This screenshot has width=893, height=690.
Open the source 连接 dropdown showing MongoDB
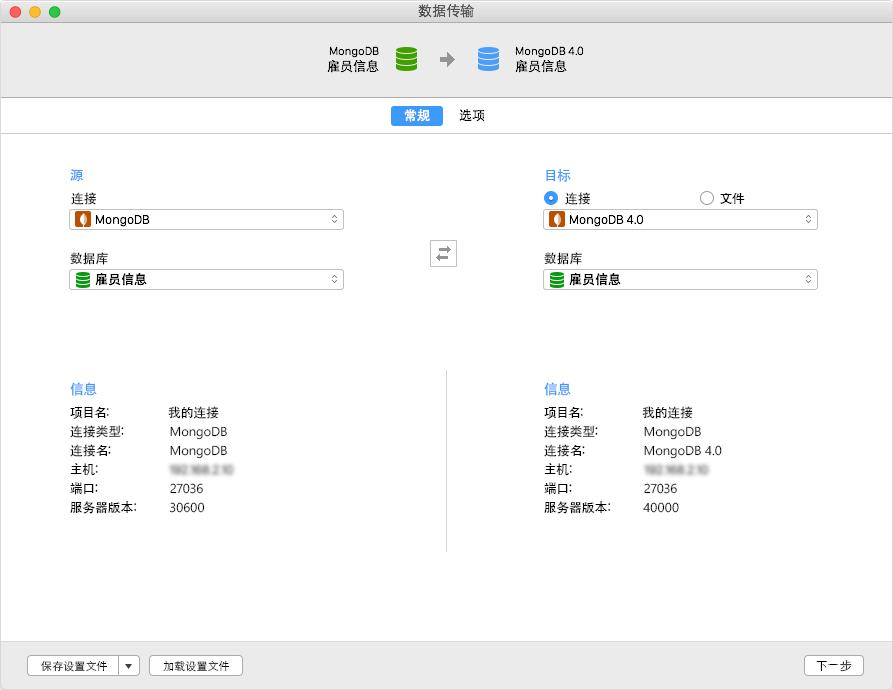[x=205, y=219]
